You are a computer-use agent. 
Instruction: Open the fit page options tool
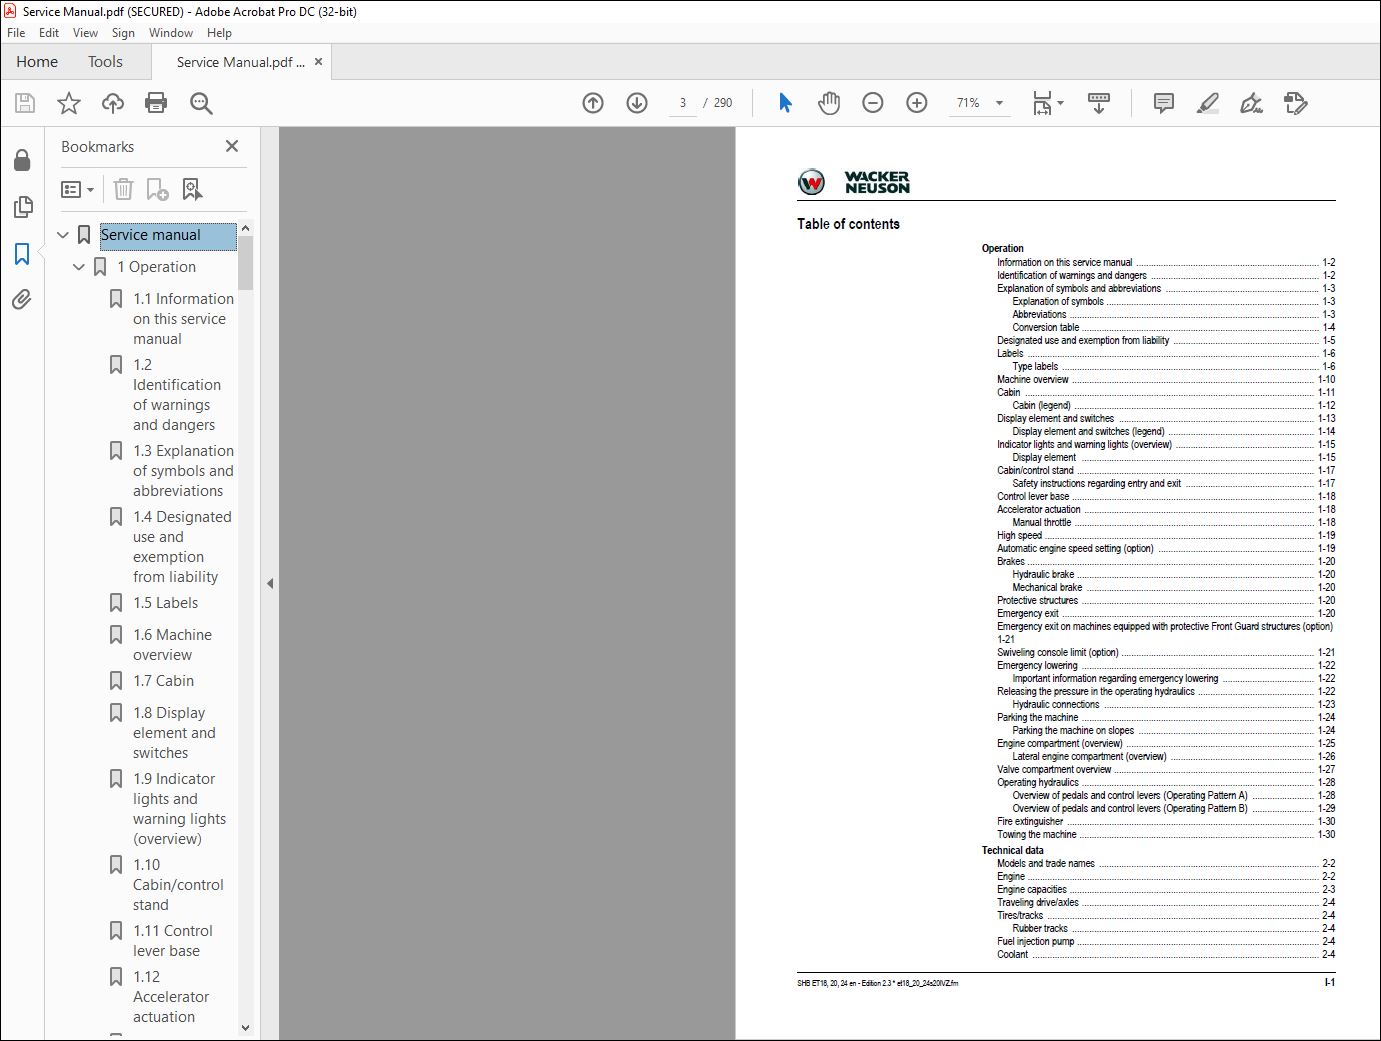click(1048, 103)
